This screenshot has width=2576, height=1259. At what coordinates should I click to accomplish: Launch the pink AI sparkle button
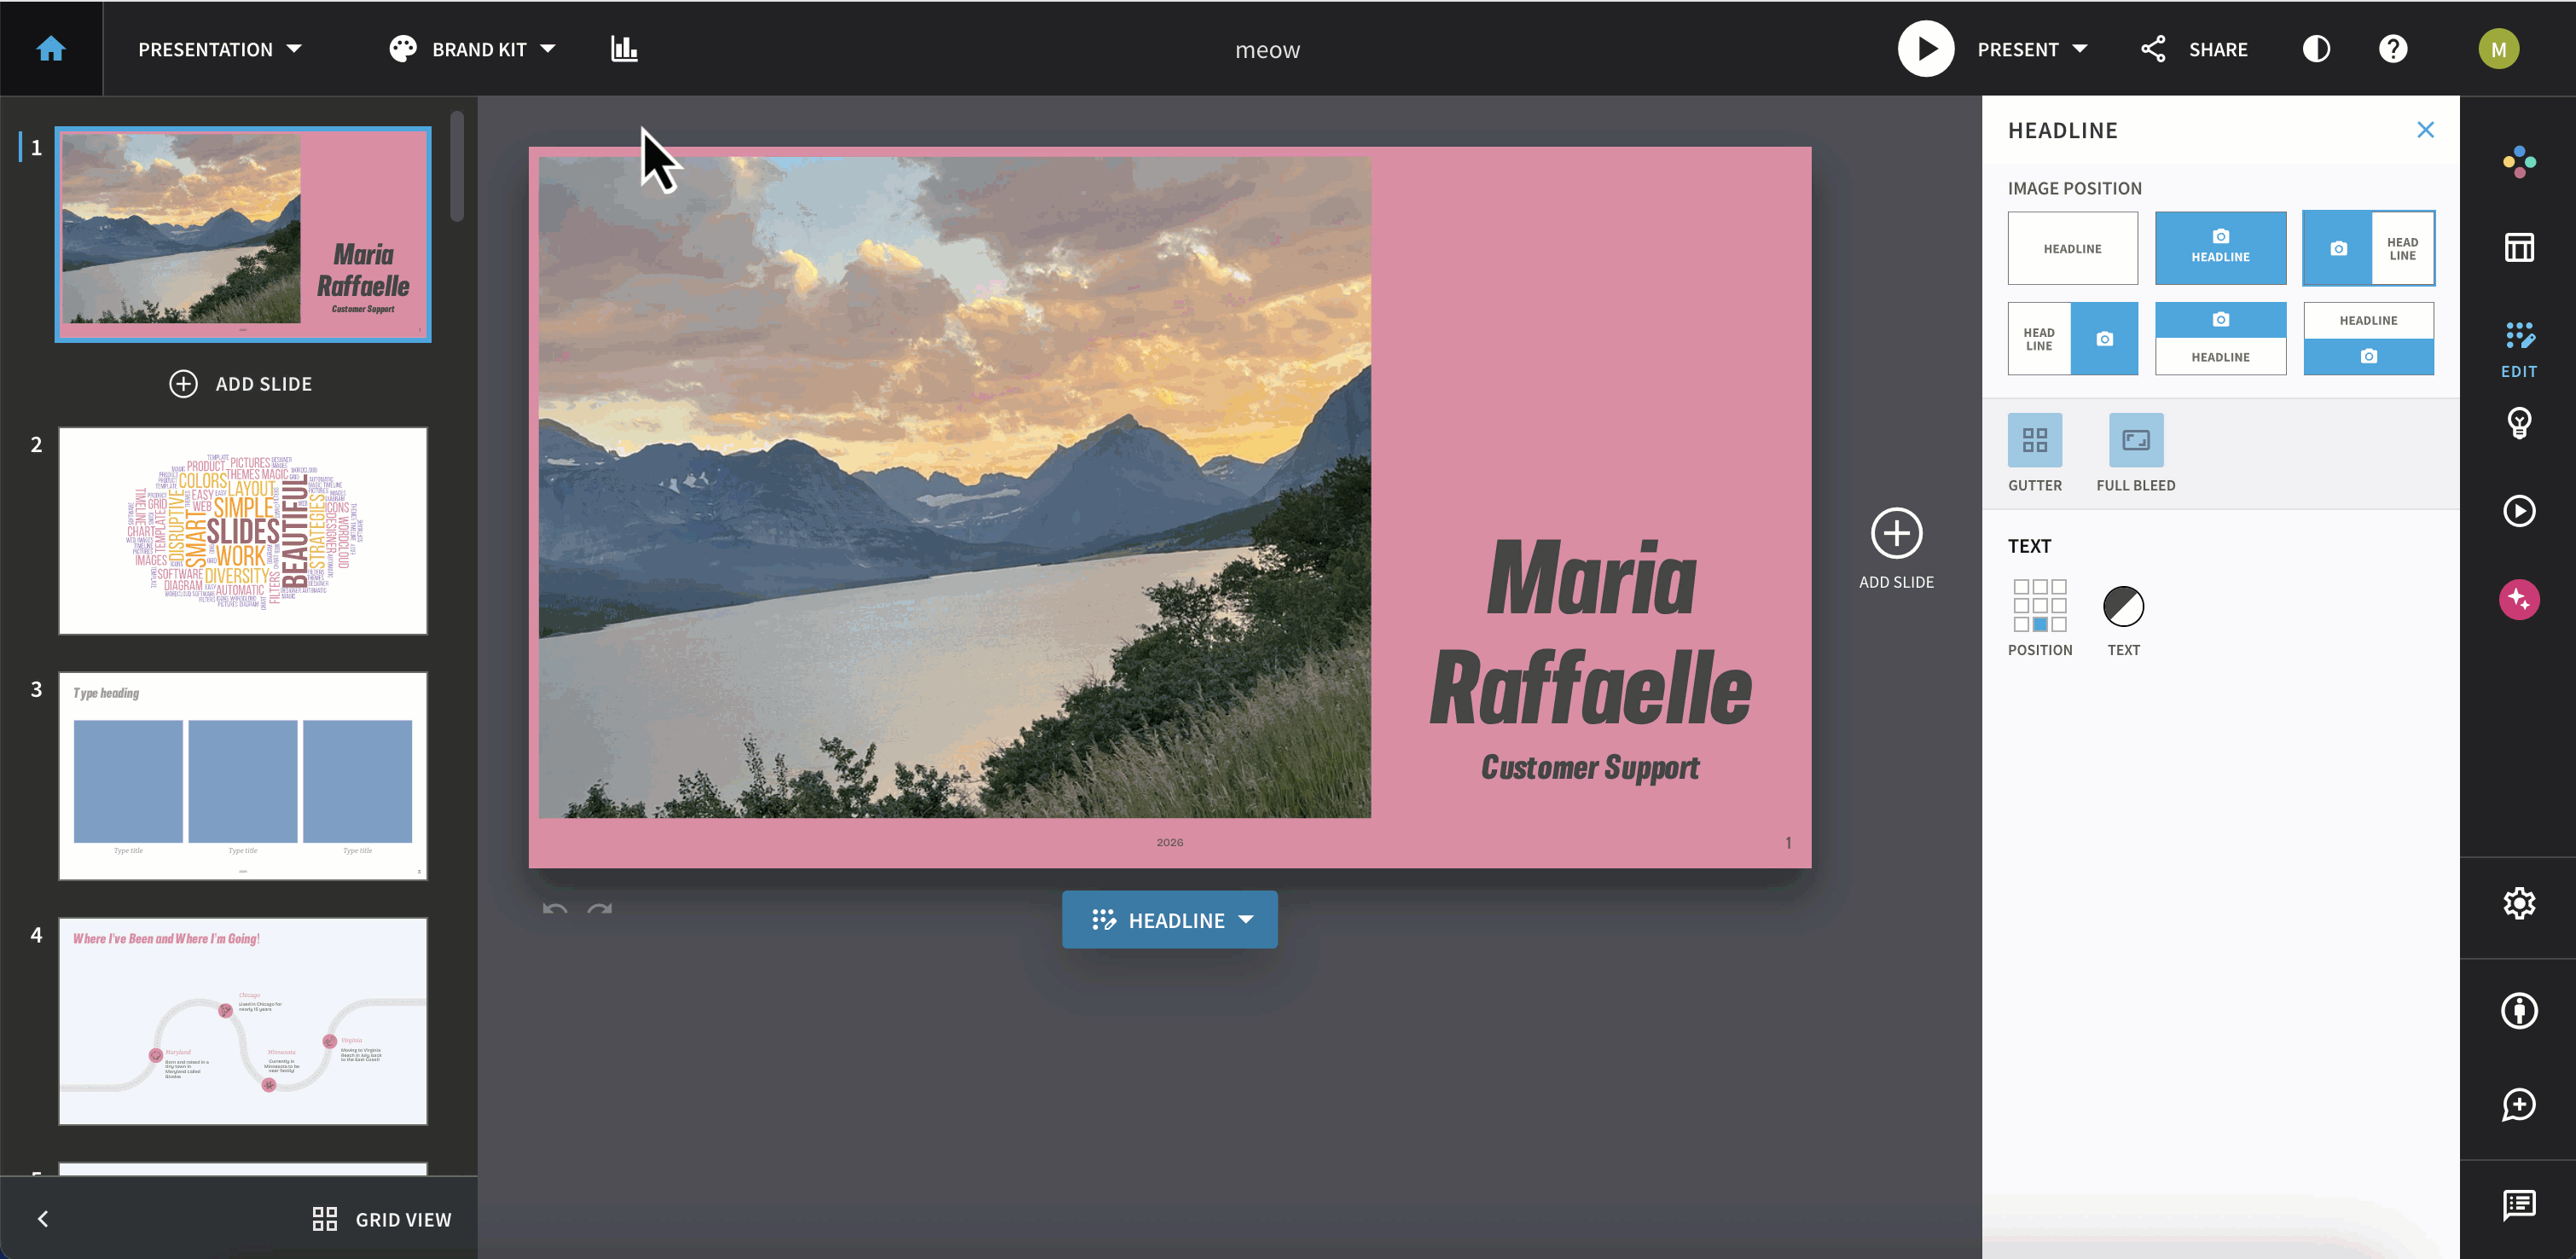[x=2518, y=599]
